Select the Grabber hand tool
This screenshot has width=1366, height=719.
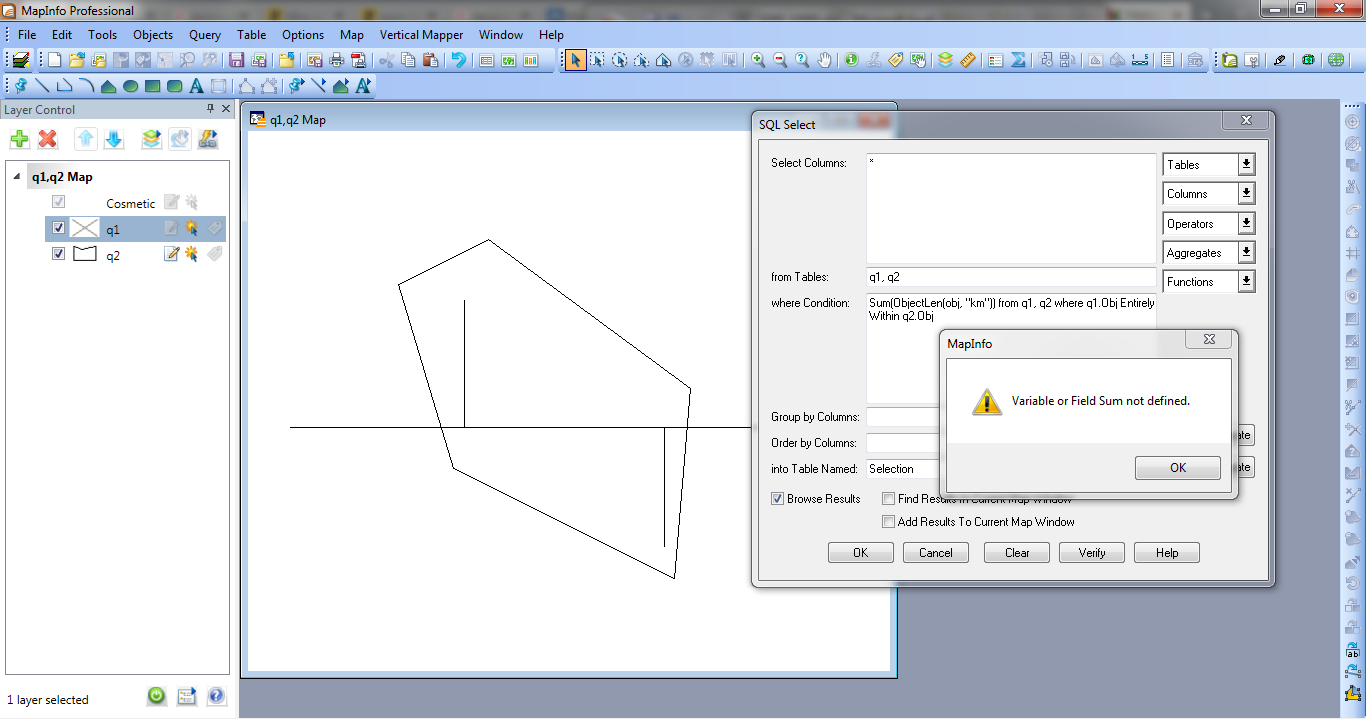pos(824,60)
